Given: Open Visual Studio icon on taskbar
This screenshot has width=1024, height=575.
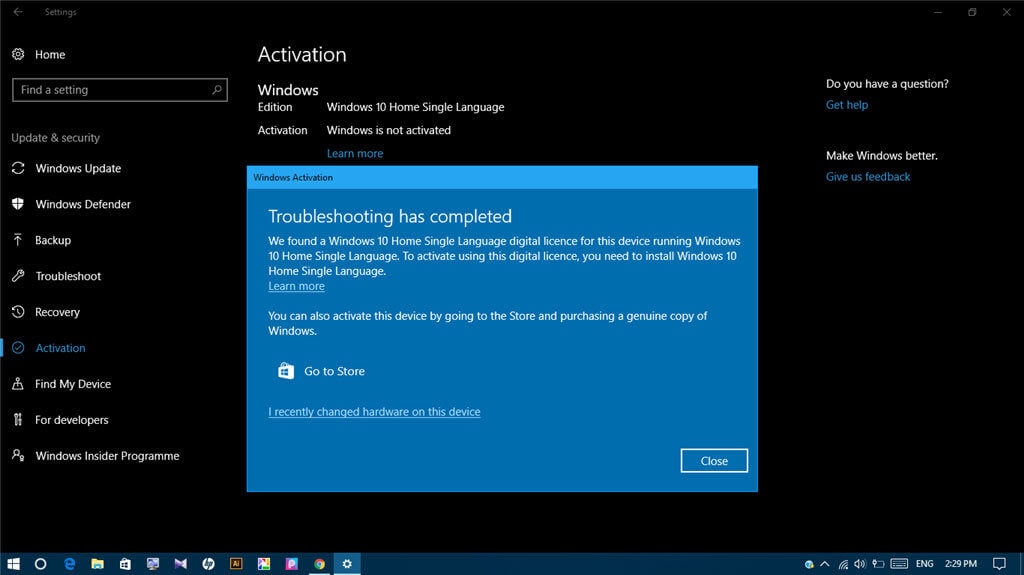Looking at the screenshot, I should (x=180, y=563).
